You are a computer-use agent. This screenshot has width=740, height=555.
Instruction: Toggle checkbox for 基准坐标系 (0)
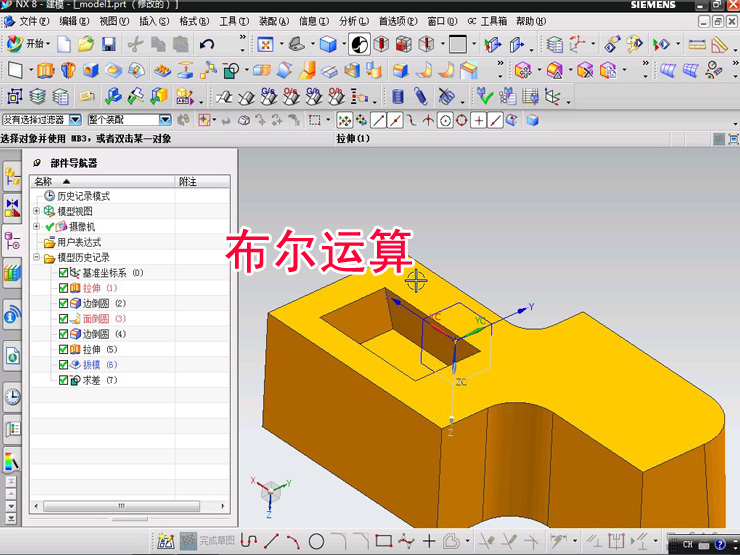(64, 272)
